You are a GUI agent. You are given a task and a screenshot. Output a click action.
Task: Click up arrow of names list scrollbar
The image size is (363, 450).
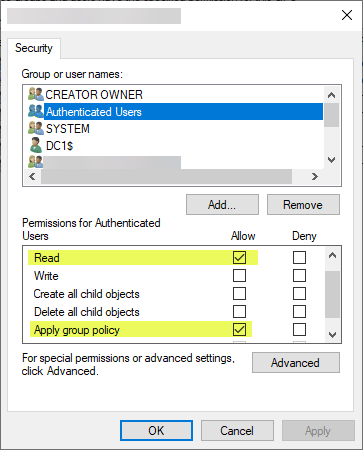[331, 95]
